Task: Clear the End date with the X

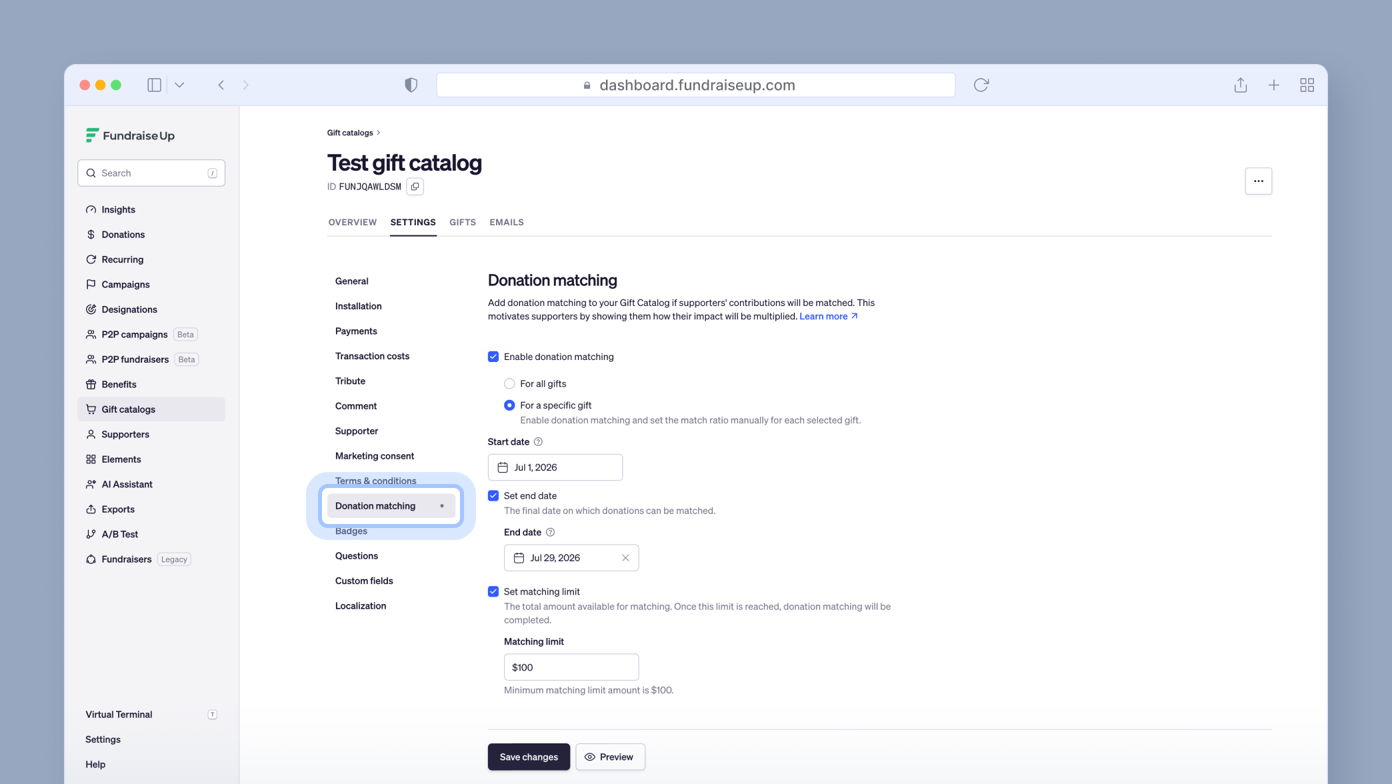Action: tap(625, 558)
